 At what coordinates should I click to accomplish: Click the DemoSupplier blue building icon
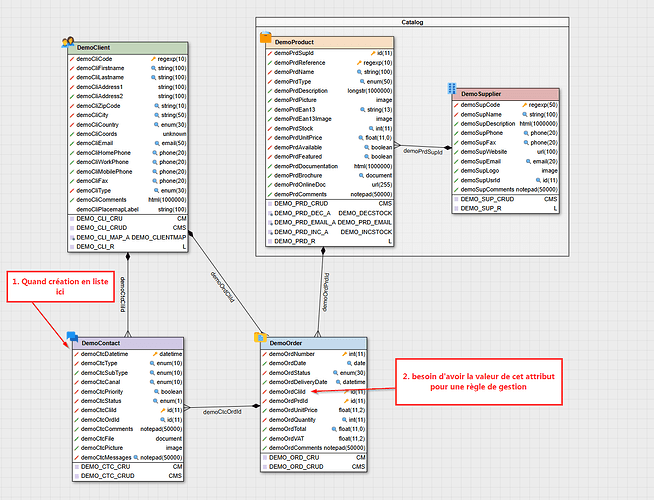click(451, 90)
